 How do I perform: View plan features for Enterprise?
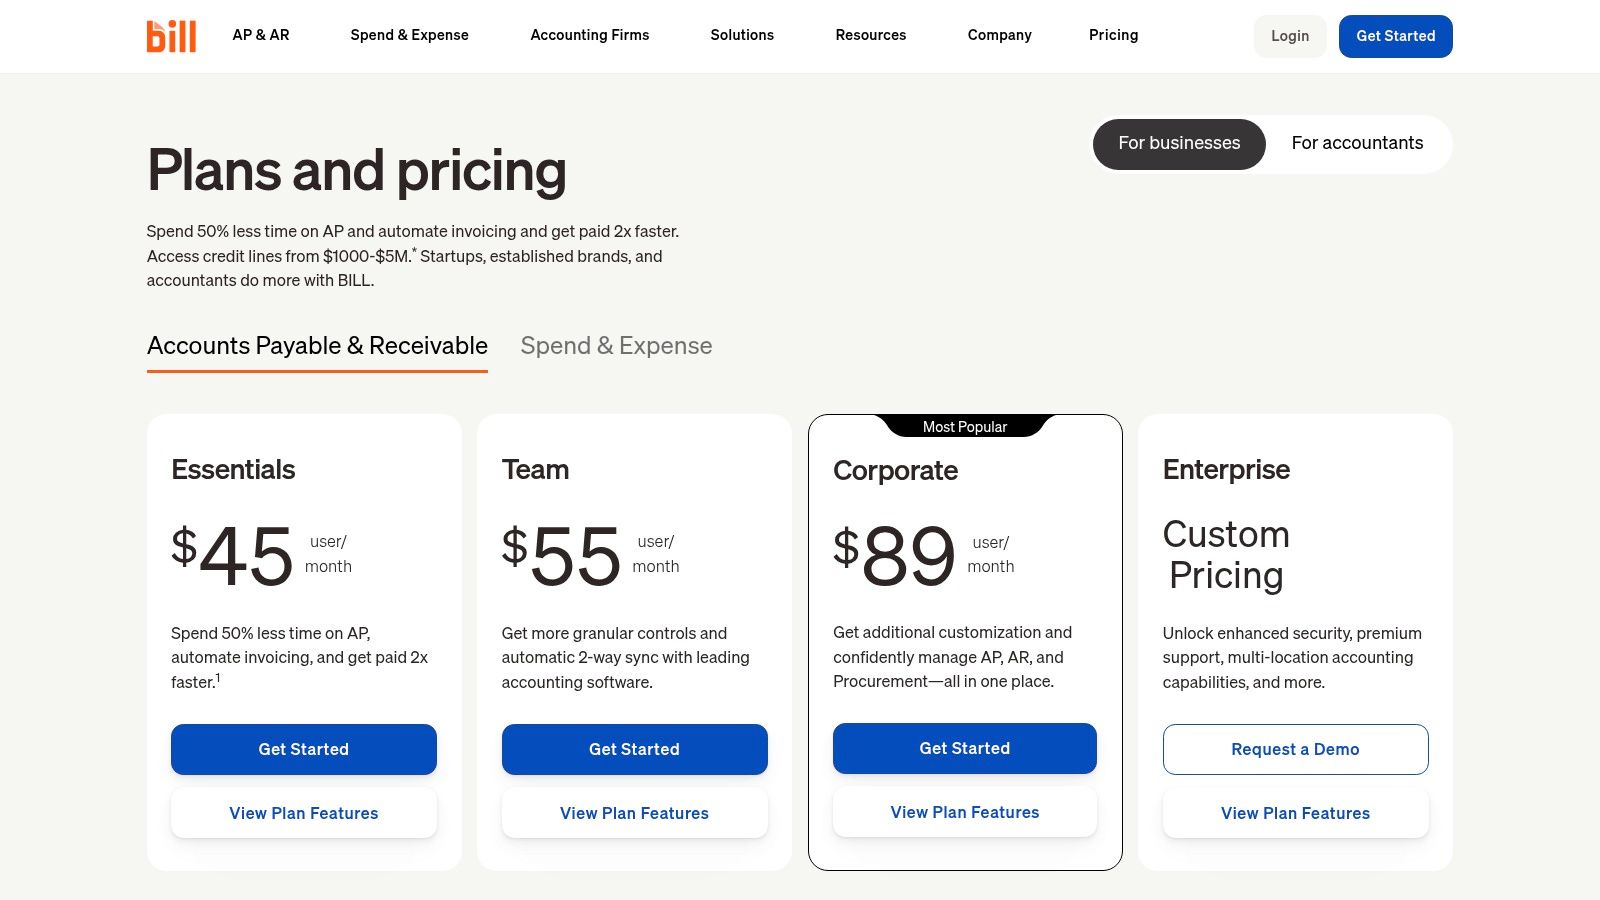(x=1295, y=813)
